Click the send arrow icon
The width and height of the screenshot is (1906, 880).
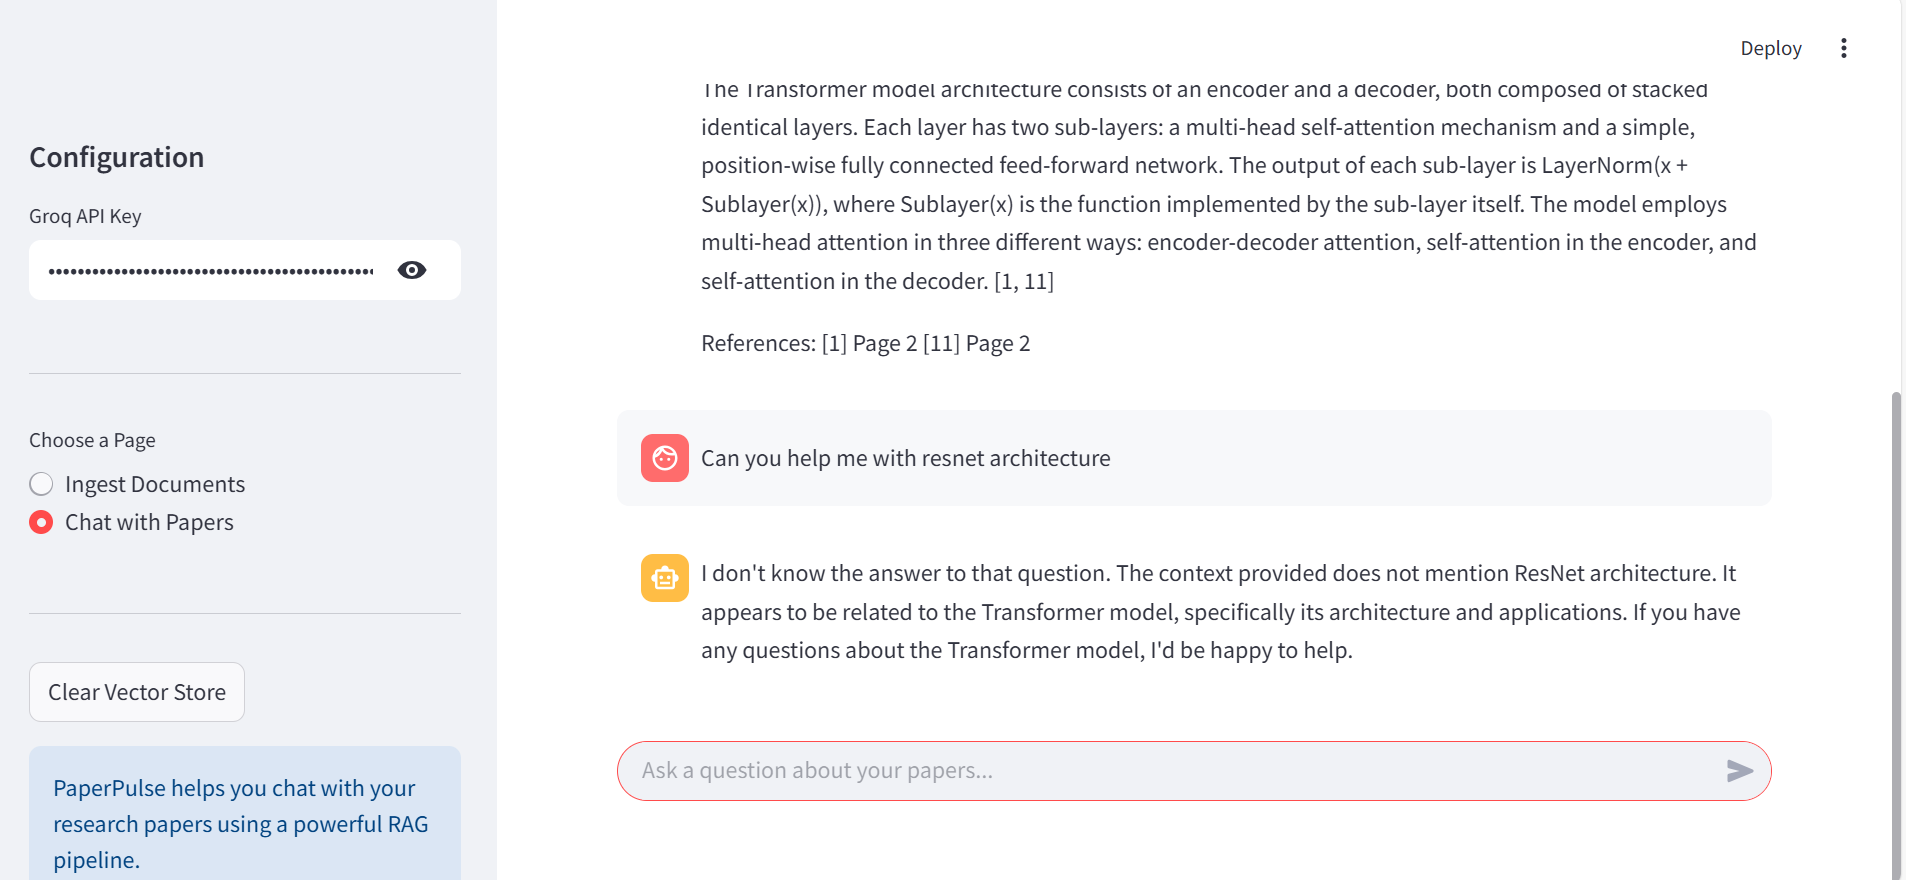(1739, 770)
